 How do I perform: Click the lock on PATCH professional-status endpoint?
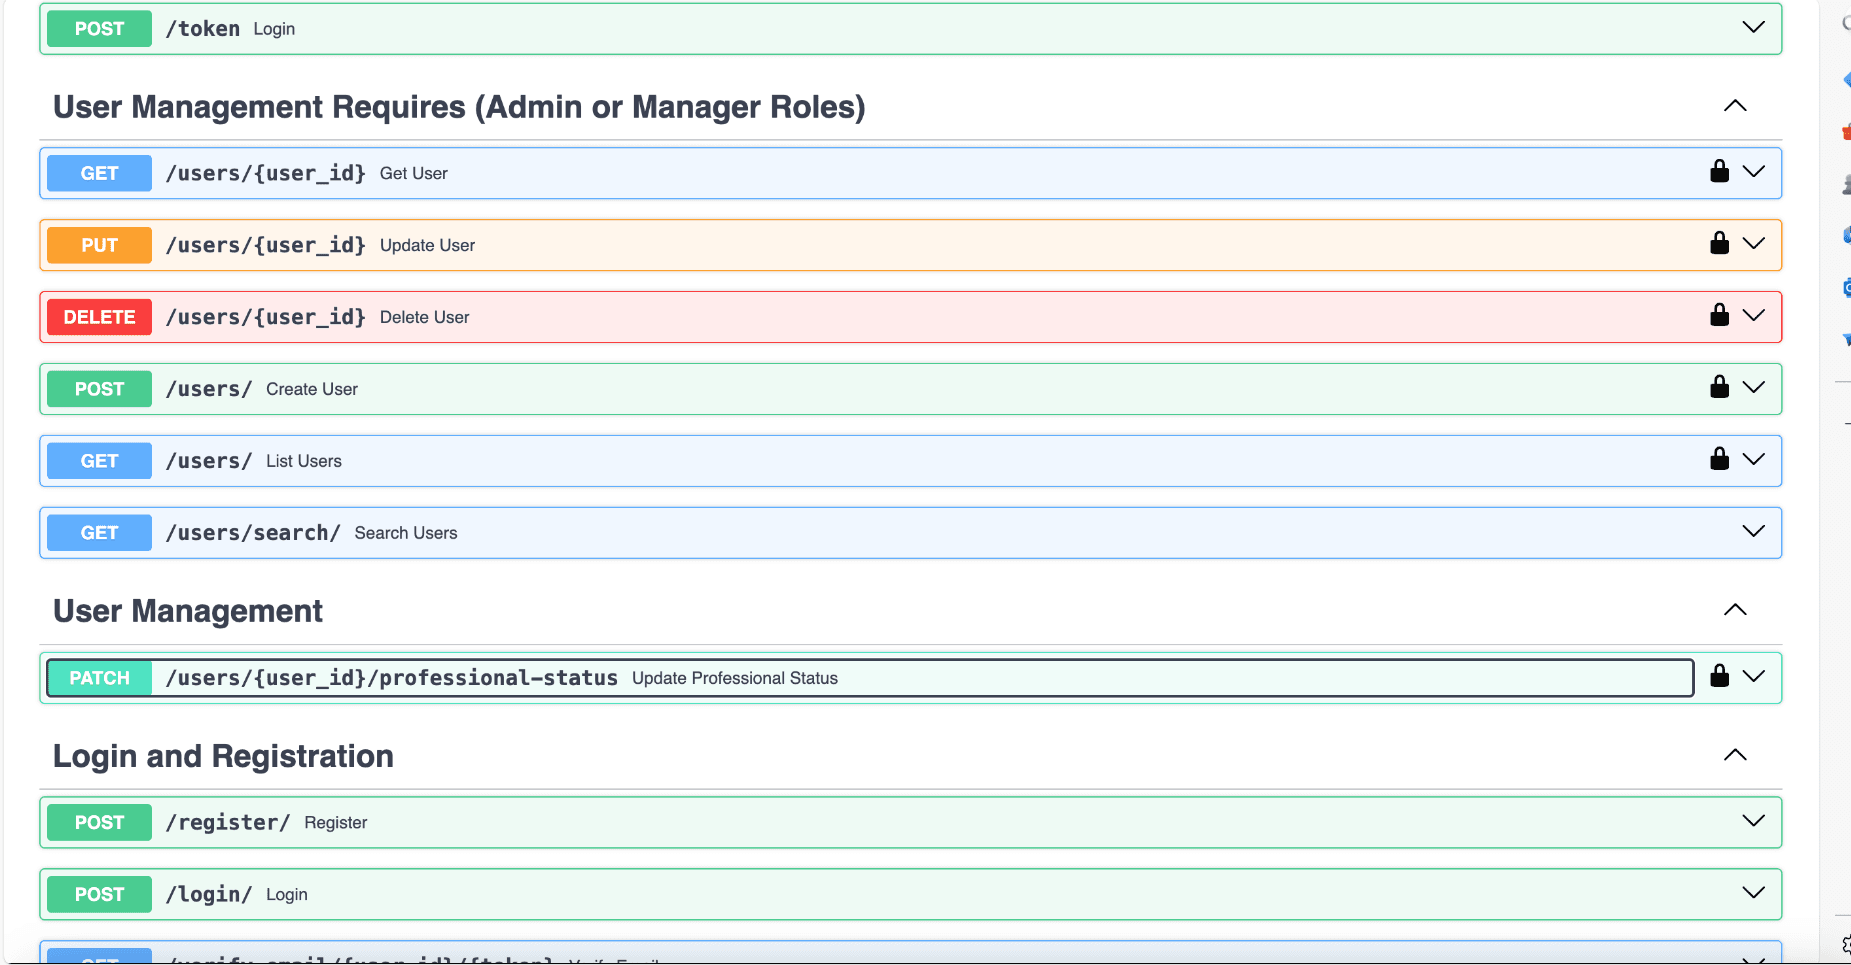click(x=1719, y=676)
